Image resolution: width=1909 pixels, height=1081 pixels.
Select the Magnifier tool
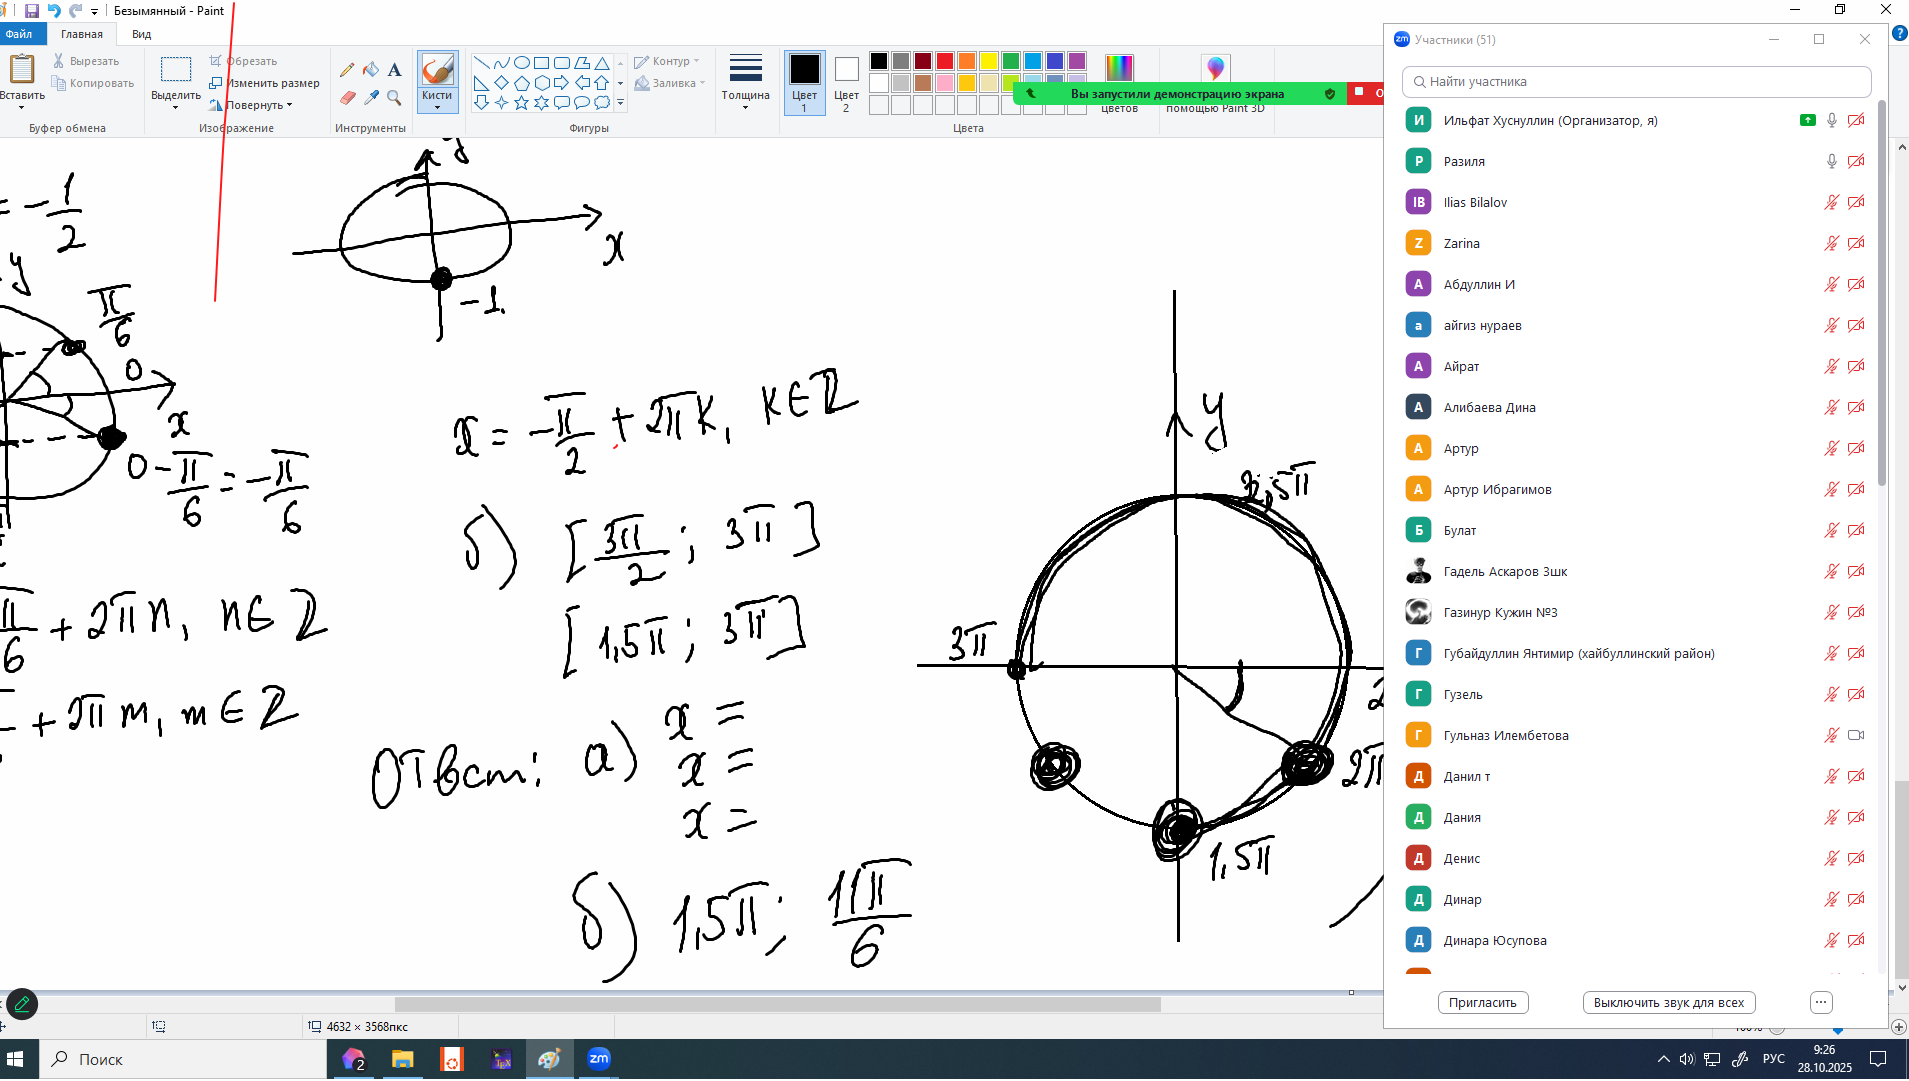[394, 98]
